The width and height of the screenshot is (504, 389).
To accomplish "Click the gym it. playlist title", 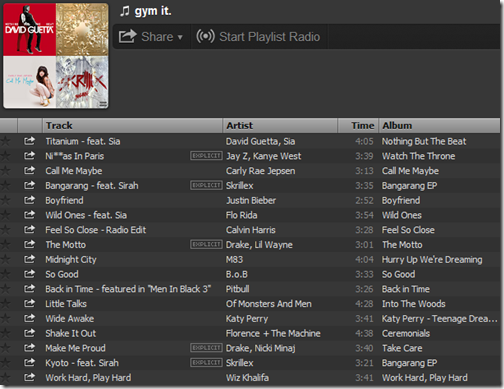I will (x=153, y=11).
